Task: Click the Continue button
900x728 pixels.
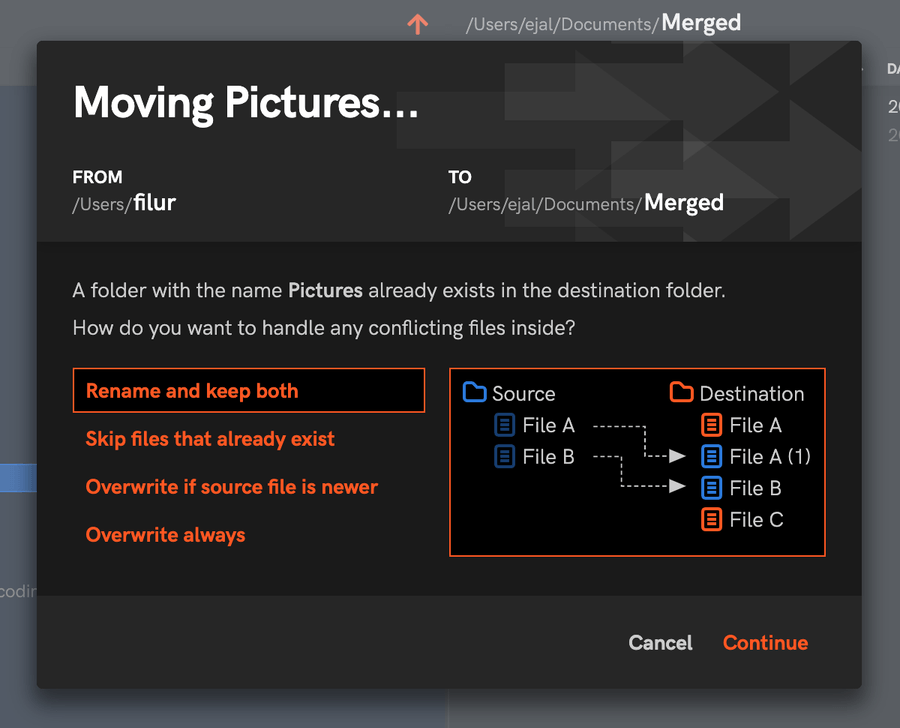Action: 765,643
